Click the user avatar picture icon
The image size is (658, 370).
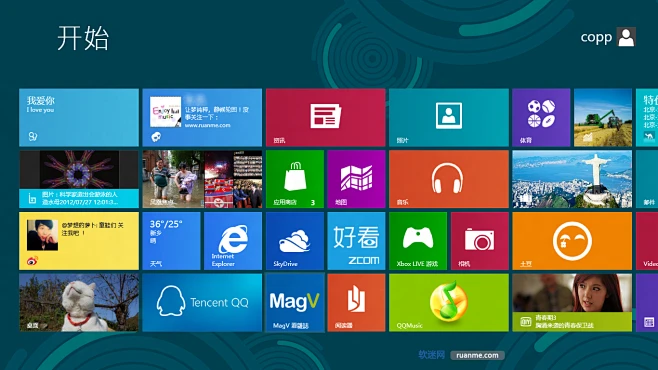coord(626,37)
